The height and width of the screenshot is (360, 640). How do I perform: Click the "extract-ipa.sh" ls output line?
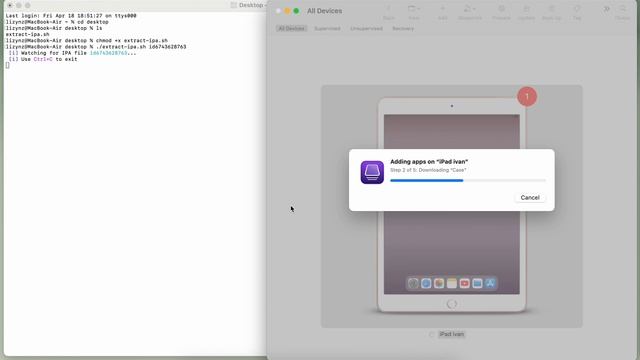(27, 34)
